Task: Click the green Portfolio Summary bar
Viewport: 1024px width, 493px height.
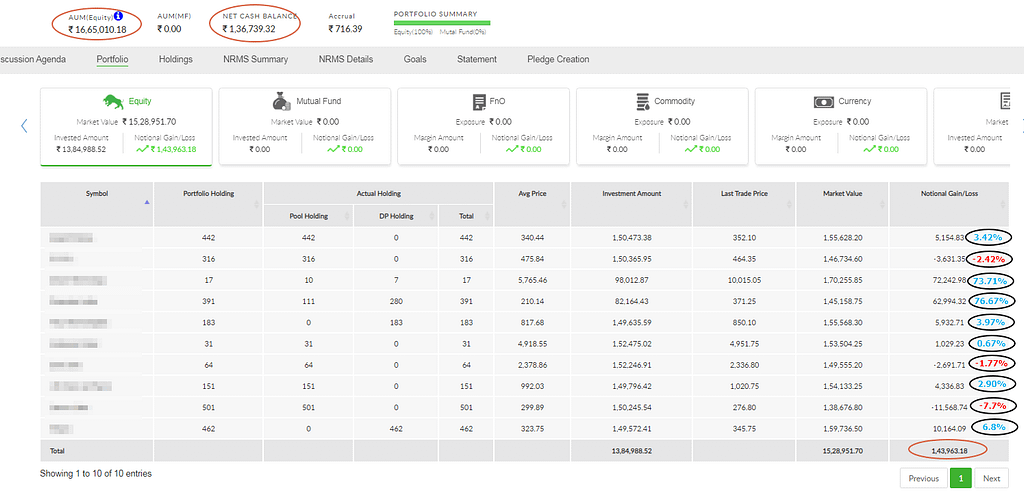Action: pyautogui.click(x=442, y=23)
